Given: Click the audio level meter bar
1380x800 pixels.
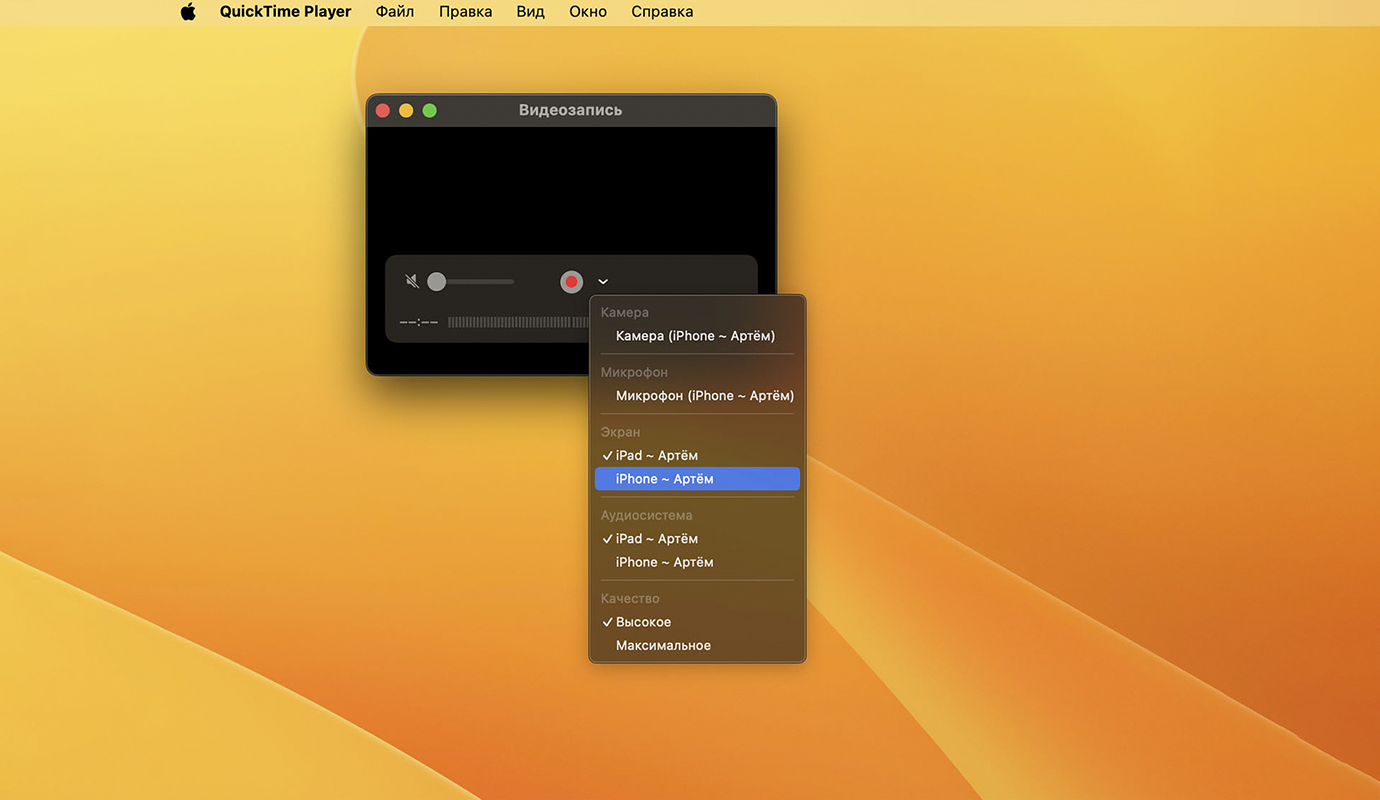Looking at the screenshot, I should (518, 322).
